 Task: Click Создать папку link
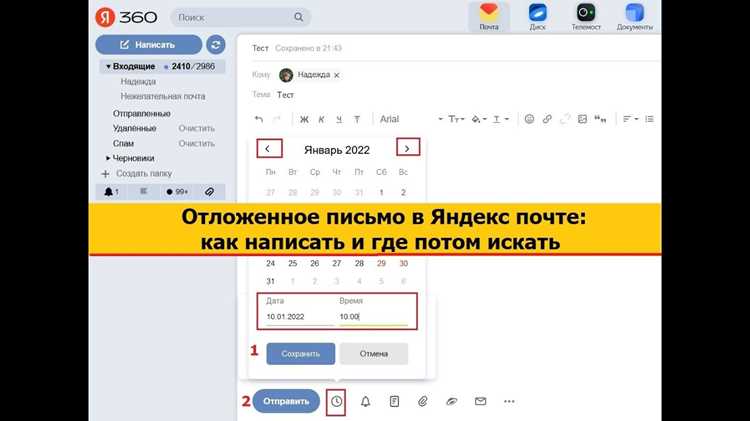click(144, 174)
